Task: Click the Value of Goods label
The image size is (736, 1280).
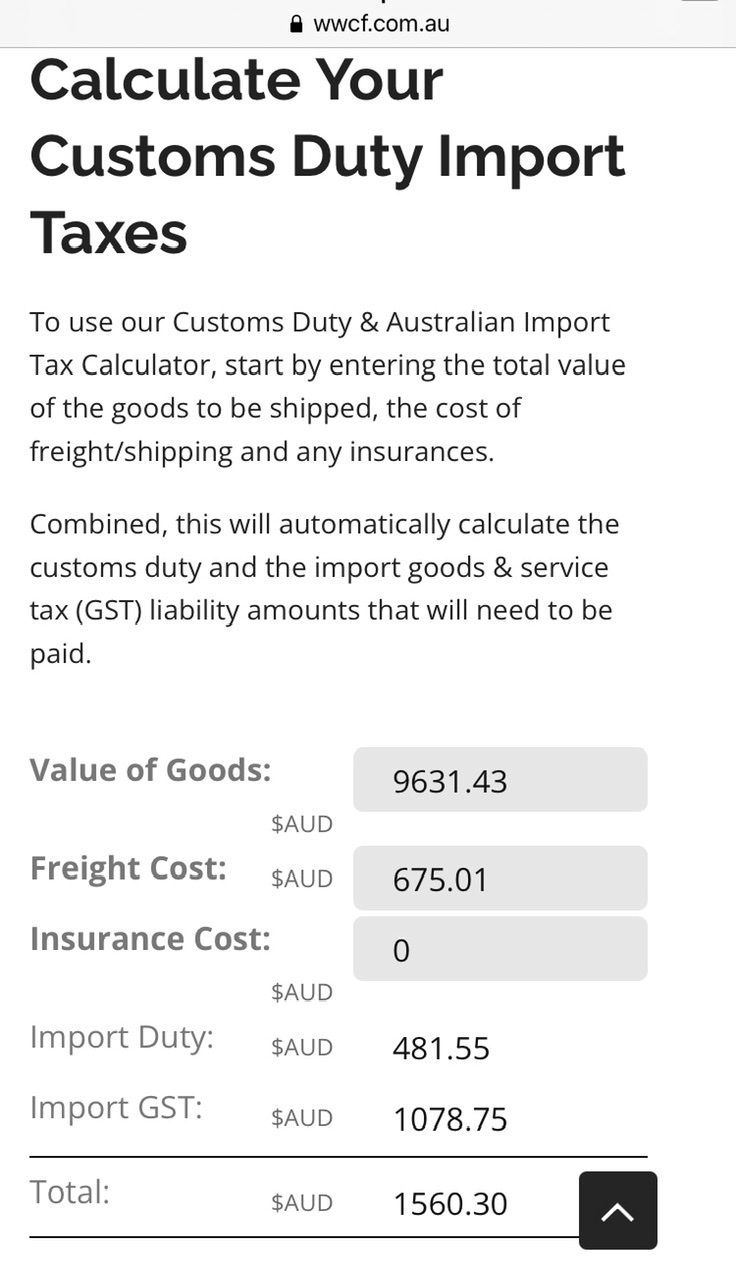Action: click(x=150, y=770)
